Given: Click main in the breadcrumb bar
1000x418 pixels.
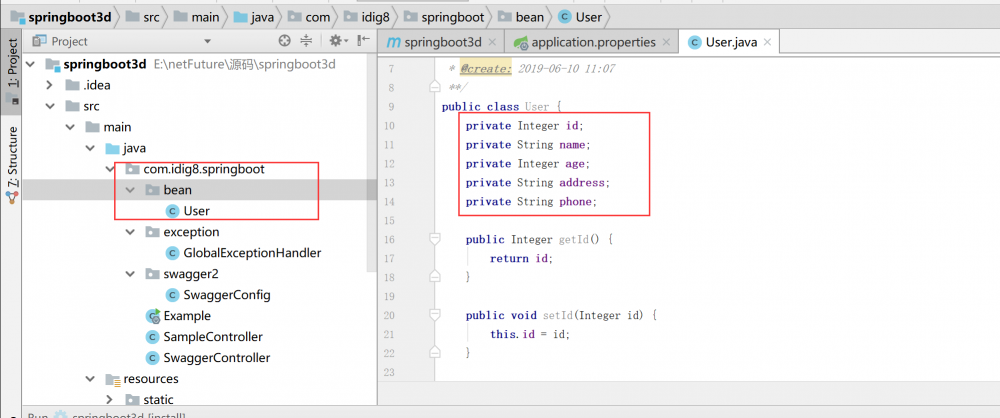Looking at the screenshot, I should [197, 17].
